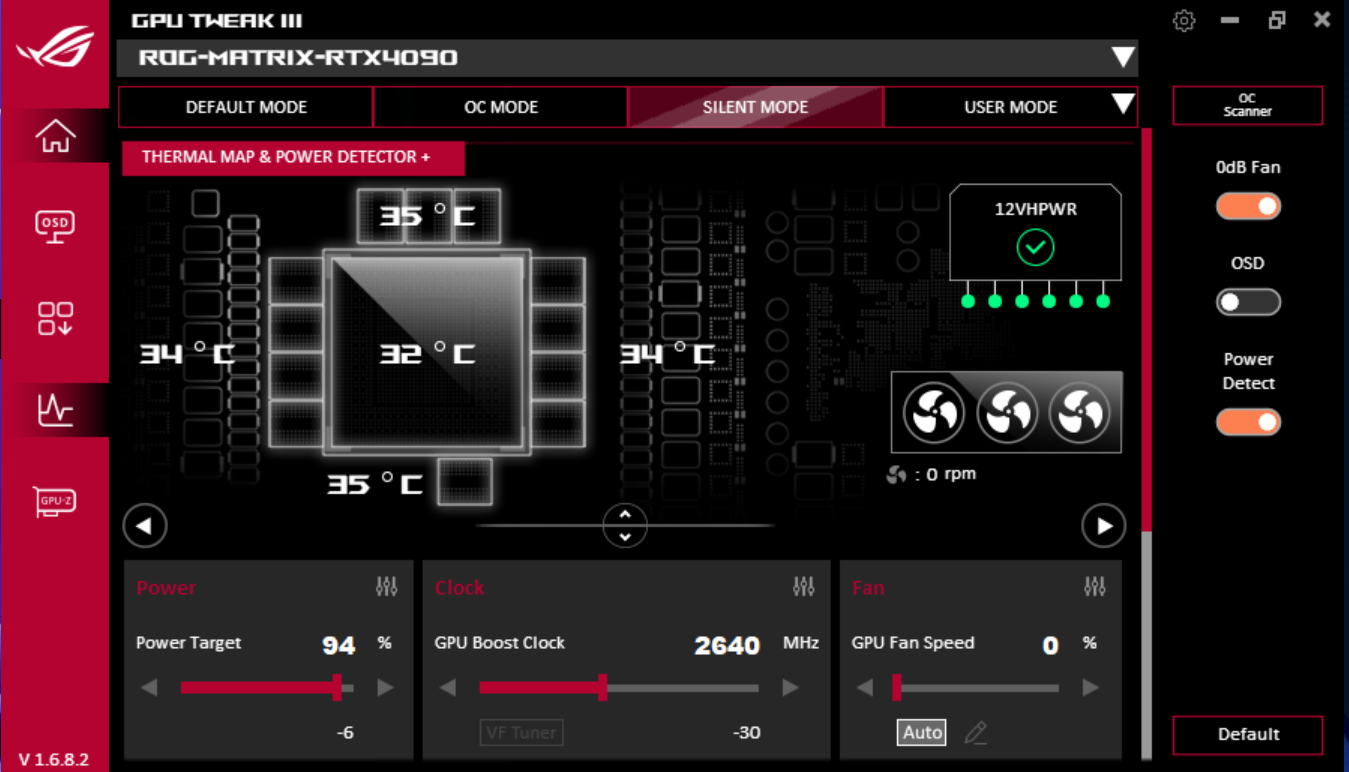Viewport: 1349px width, 772px height.
Task: Open Fan panel advanced settings icon
Action: (1095, 587)
